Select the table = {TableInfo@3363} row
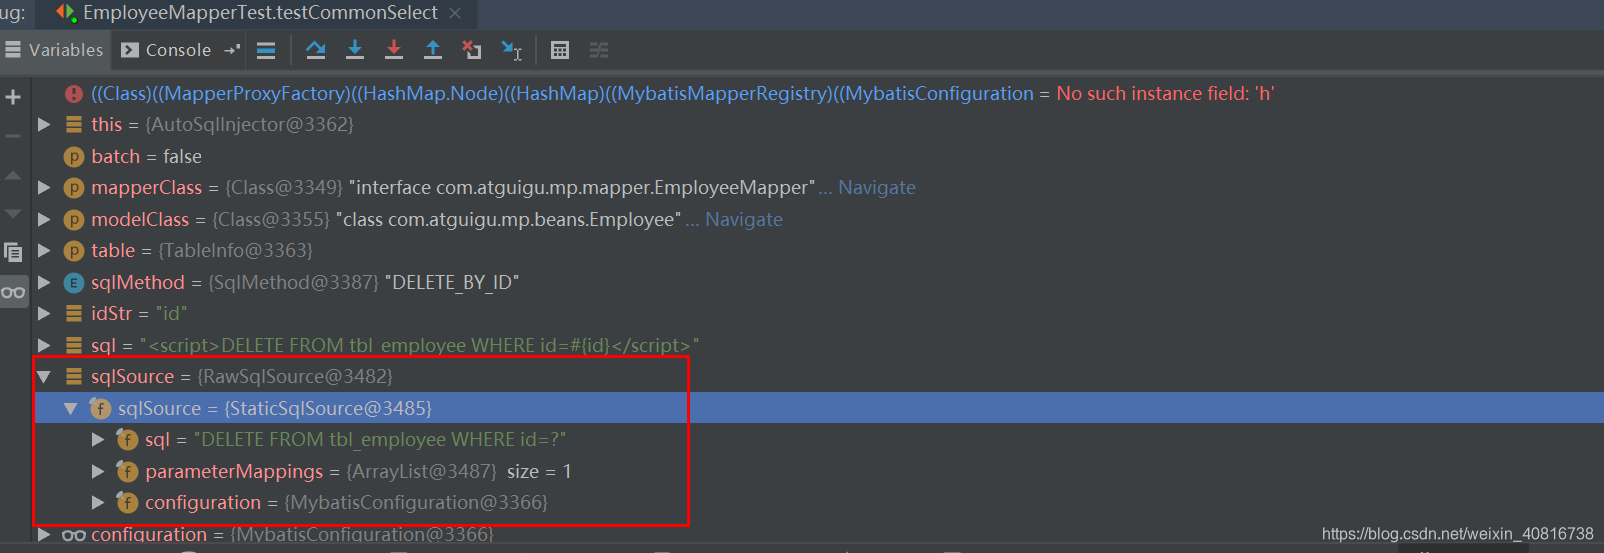This screenshot has width=1604, height=553. (818, 250)
